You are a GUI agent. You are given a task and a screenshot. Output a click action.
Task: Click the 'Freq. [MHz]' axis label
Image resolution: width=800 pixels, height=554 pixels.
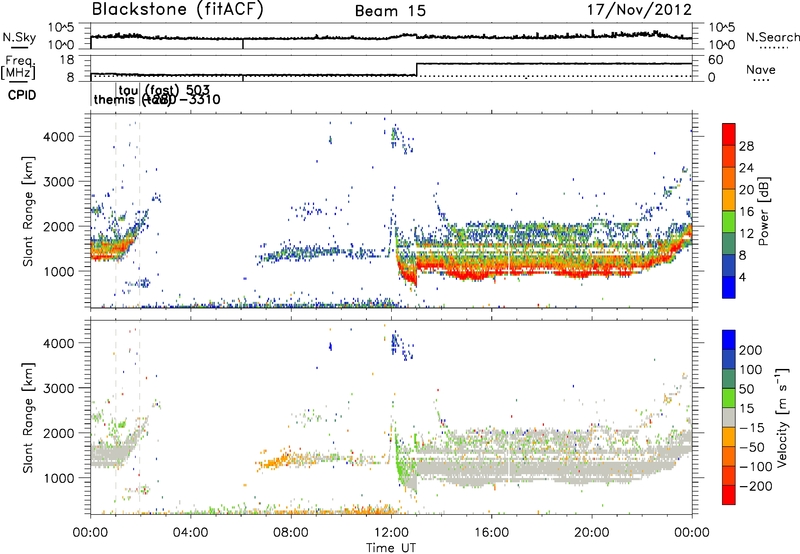tap(19, 67)
